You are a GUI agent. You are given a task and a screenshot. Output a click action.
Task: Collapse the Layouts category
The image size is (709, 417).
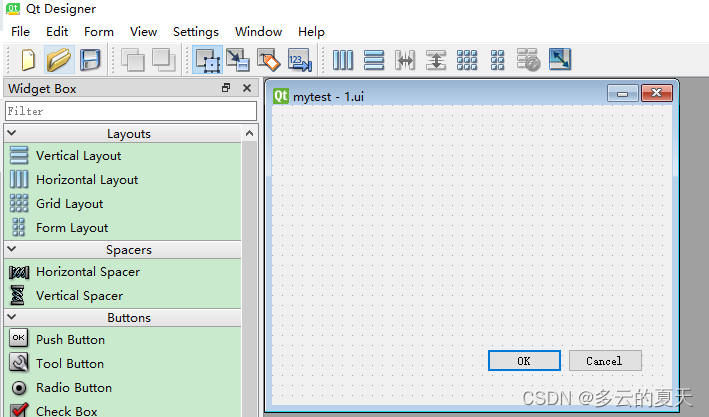coord(12,133)
